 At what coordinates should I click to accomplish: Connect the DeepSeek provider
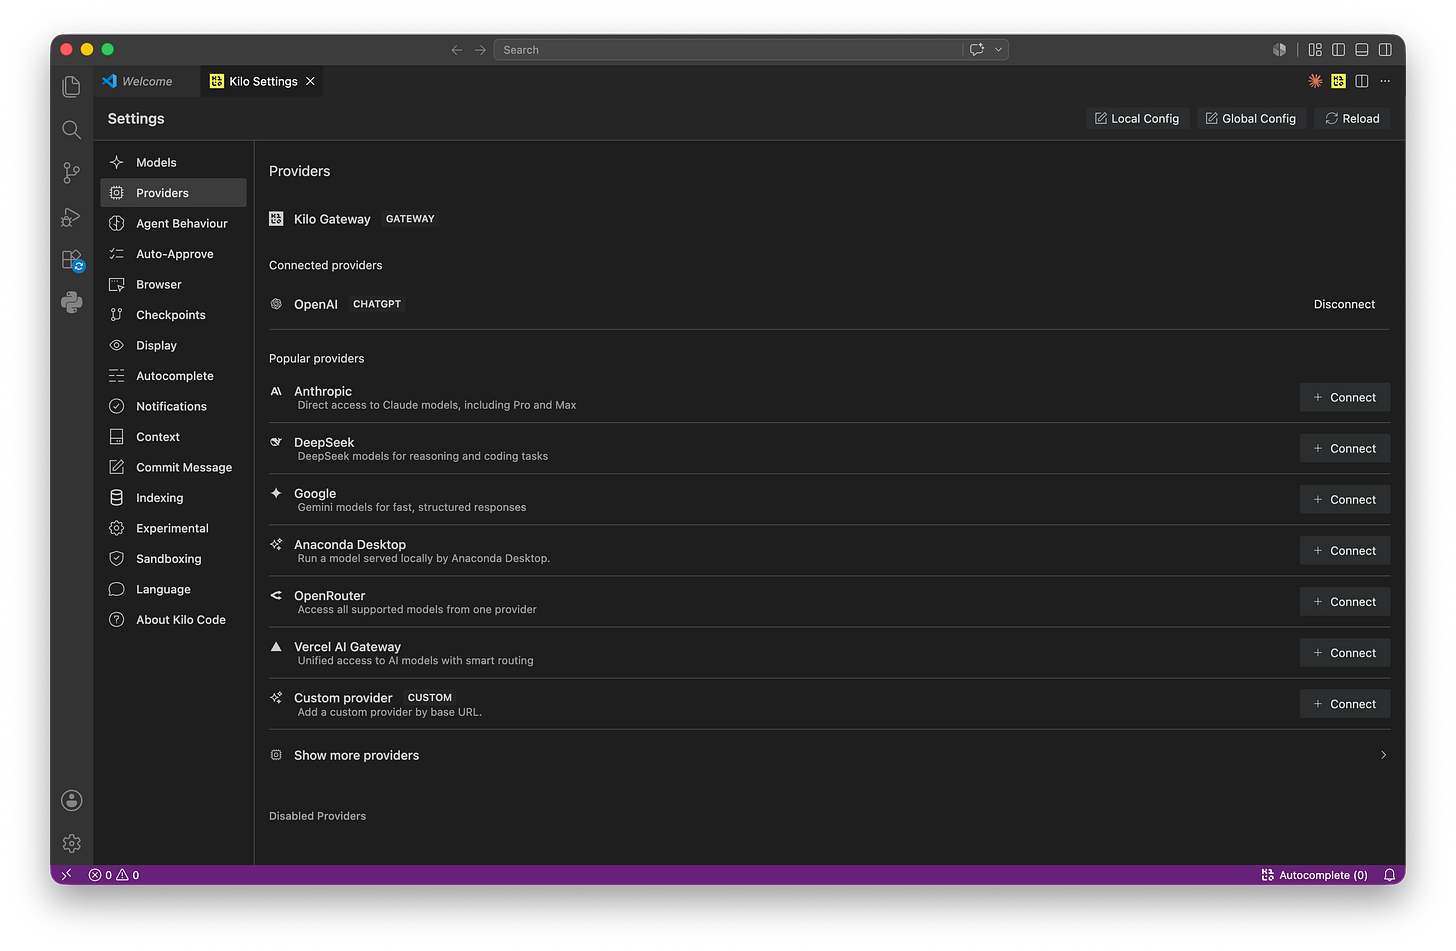click(x=1345, y=448)
